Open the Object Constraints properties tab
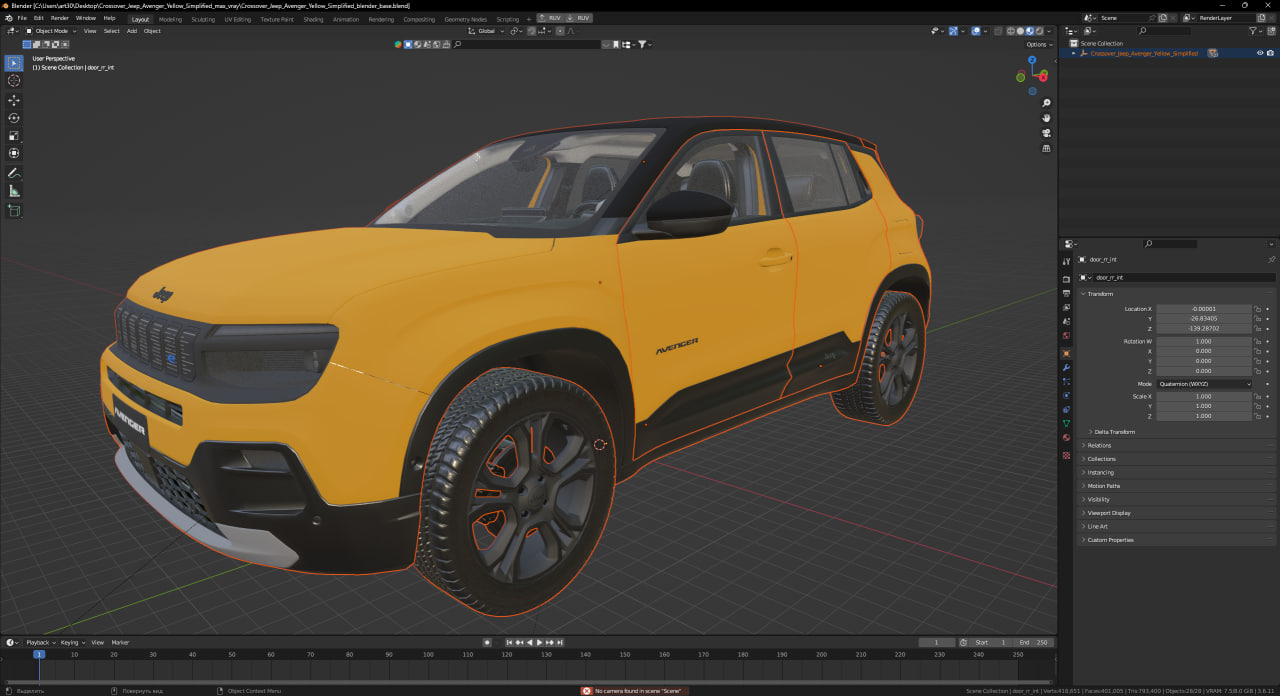 [x=1066, y=409]
